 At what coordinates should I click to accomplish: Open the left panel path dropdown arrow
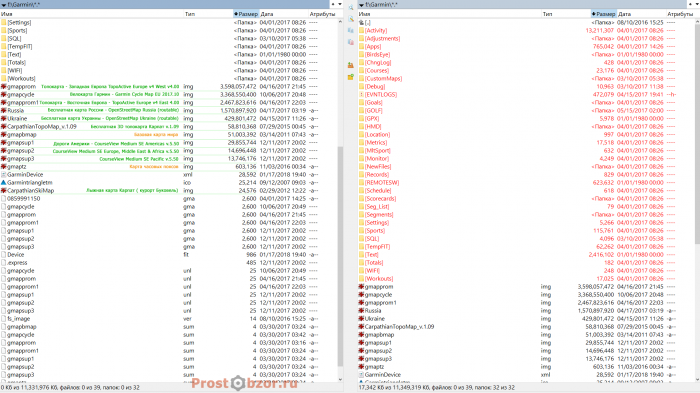pos(4,4)
